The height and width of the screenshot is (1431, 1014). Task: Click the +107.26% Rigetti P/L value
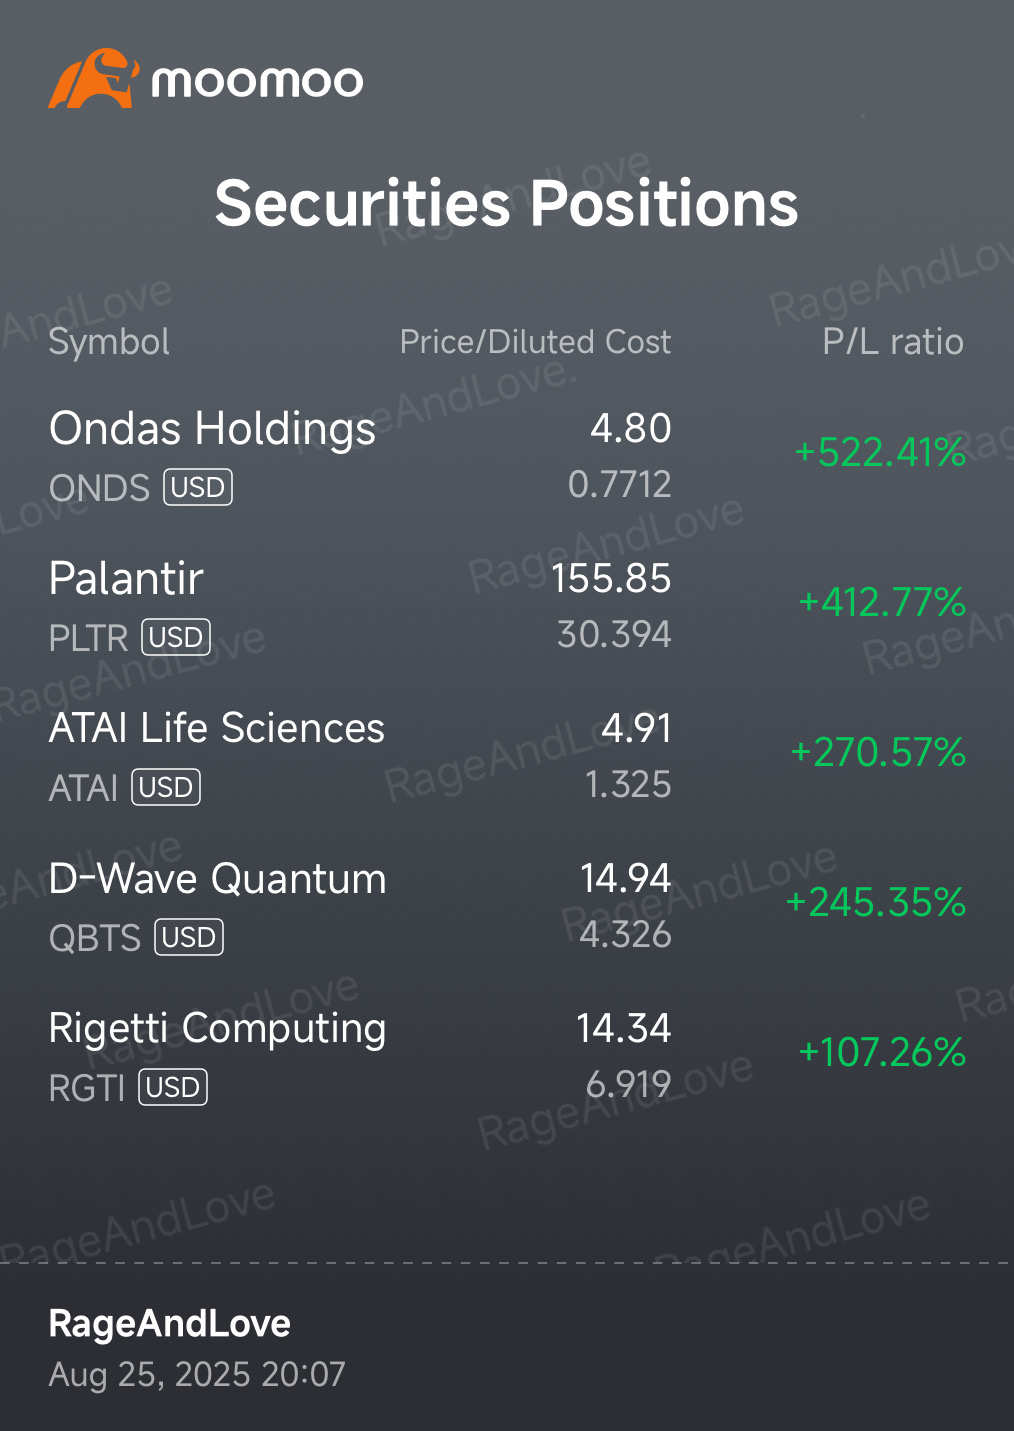pyautogui.click(x=882, y=1053)
